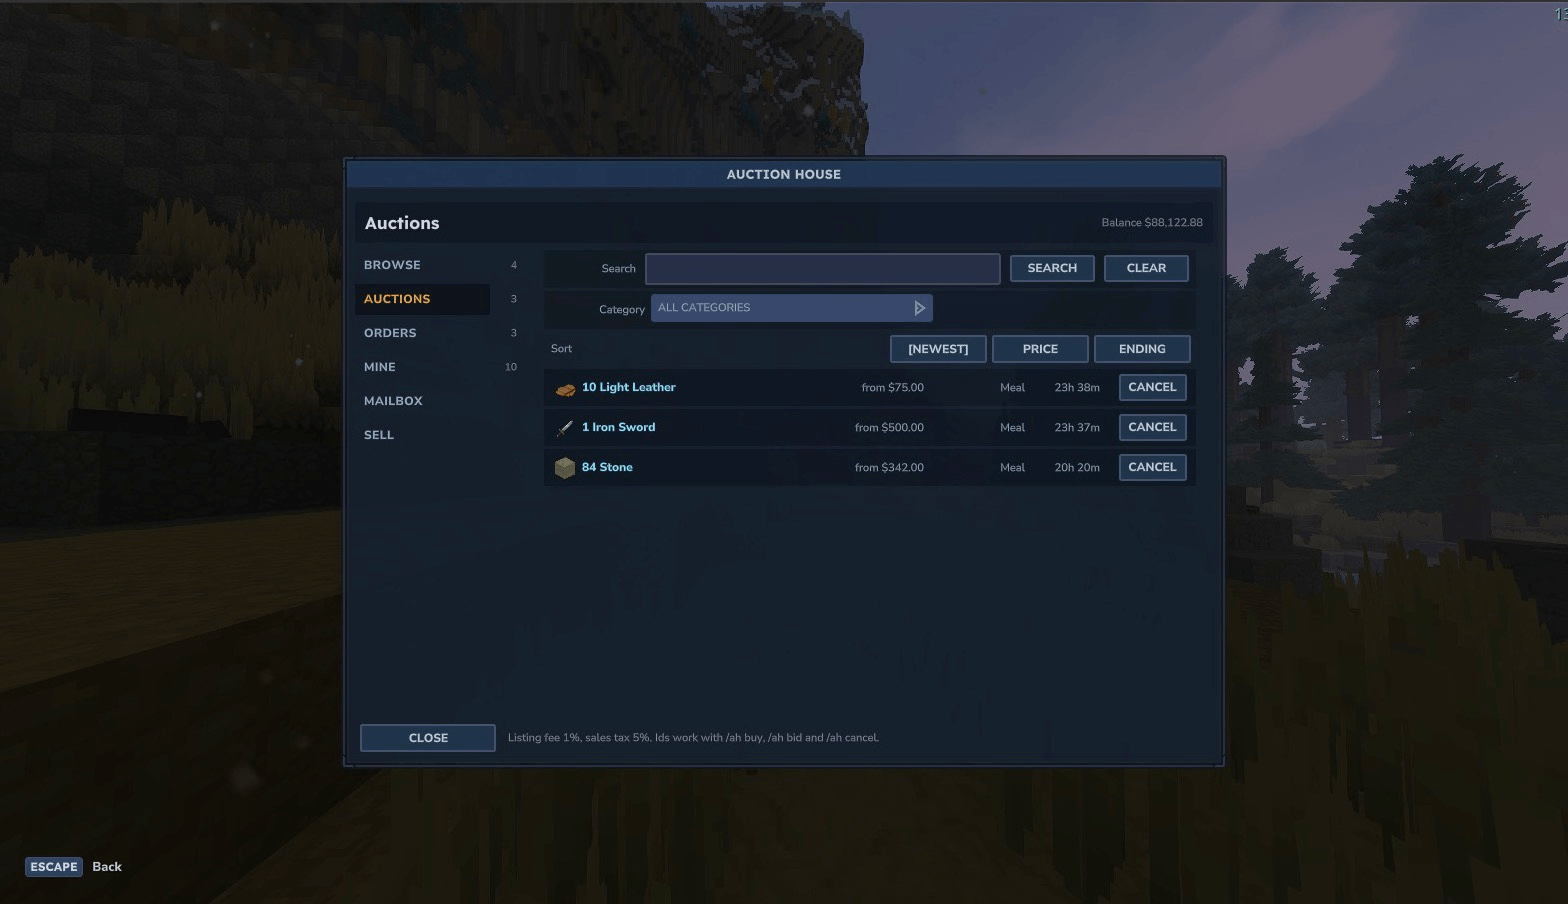1568x904 pixels.
Task: Cancel the 10 Light Leather auction
Action: (1152, 387)
